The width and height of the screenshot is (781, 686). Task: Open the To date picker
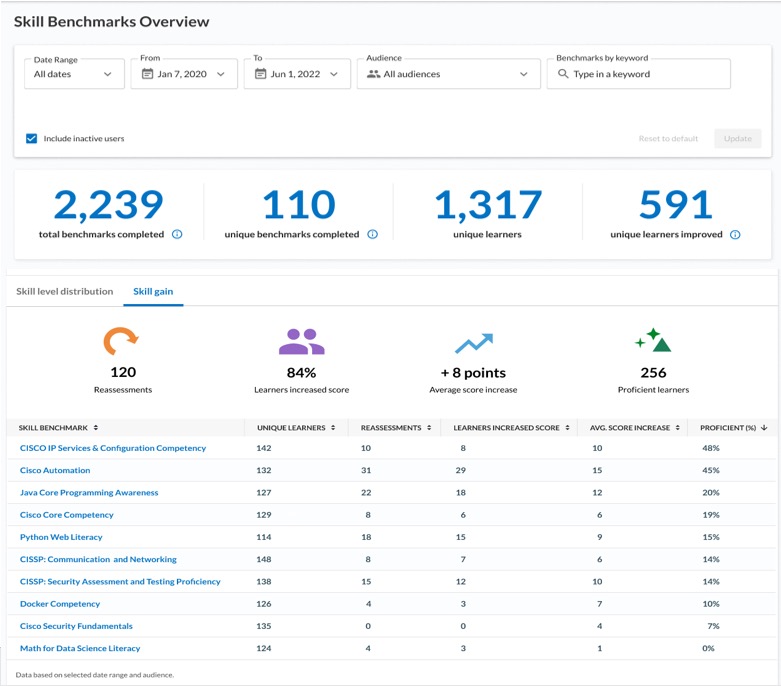pyautogui.click(x=297, y=74)
